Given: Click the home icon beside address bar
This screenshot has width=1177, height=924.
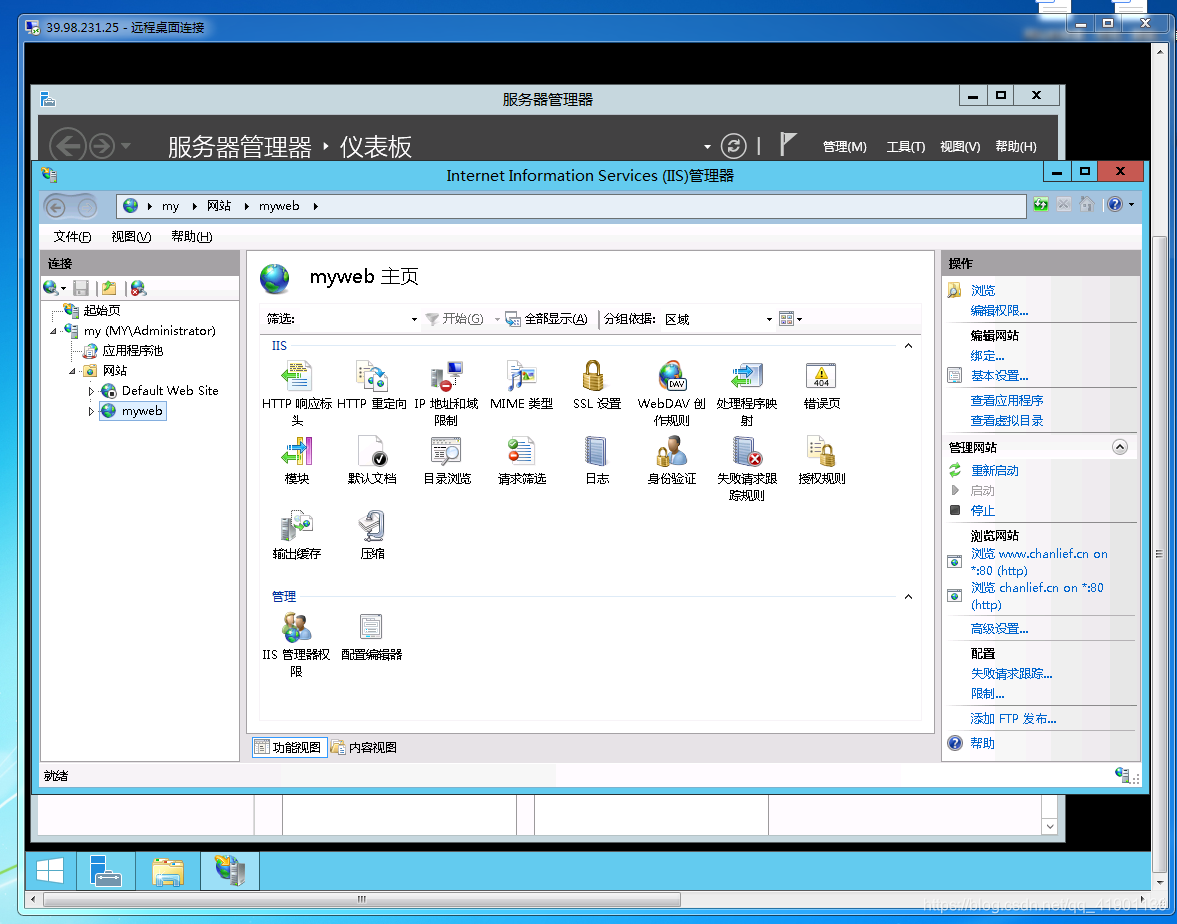Looking at the screenshot, I should point(1086,204).
